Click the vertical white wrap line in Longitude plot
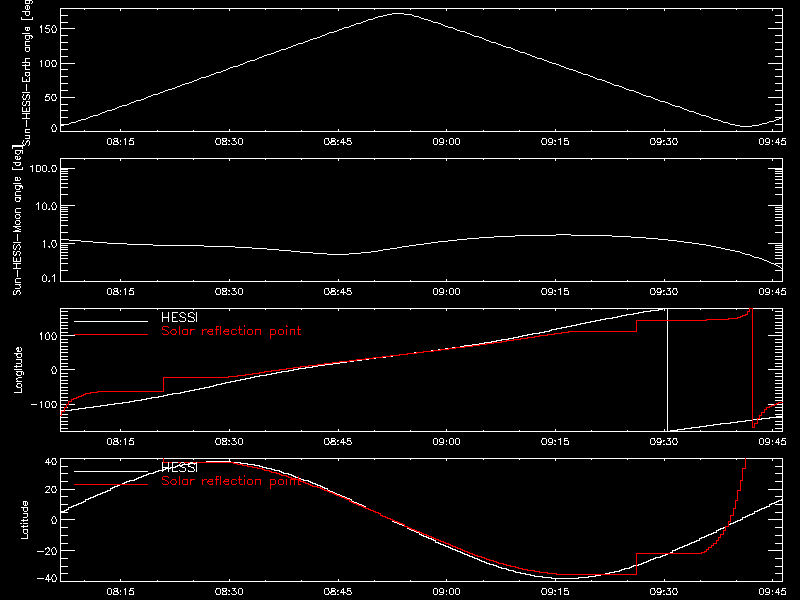Screen dimensions: 800x600 (667, 370)
